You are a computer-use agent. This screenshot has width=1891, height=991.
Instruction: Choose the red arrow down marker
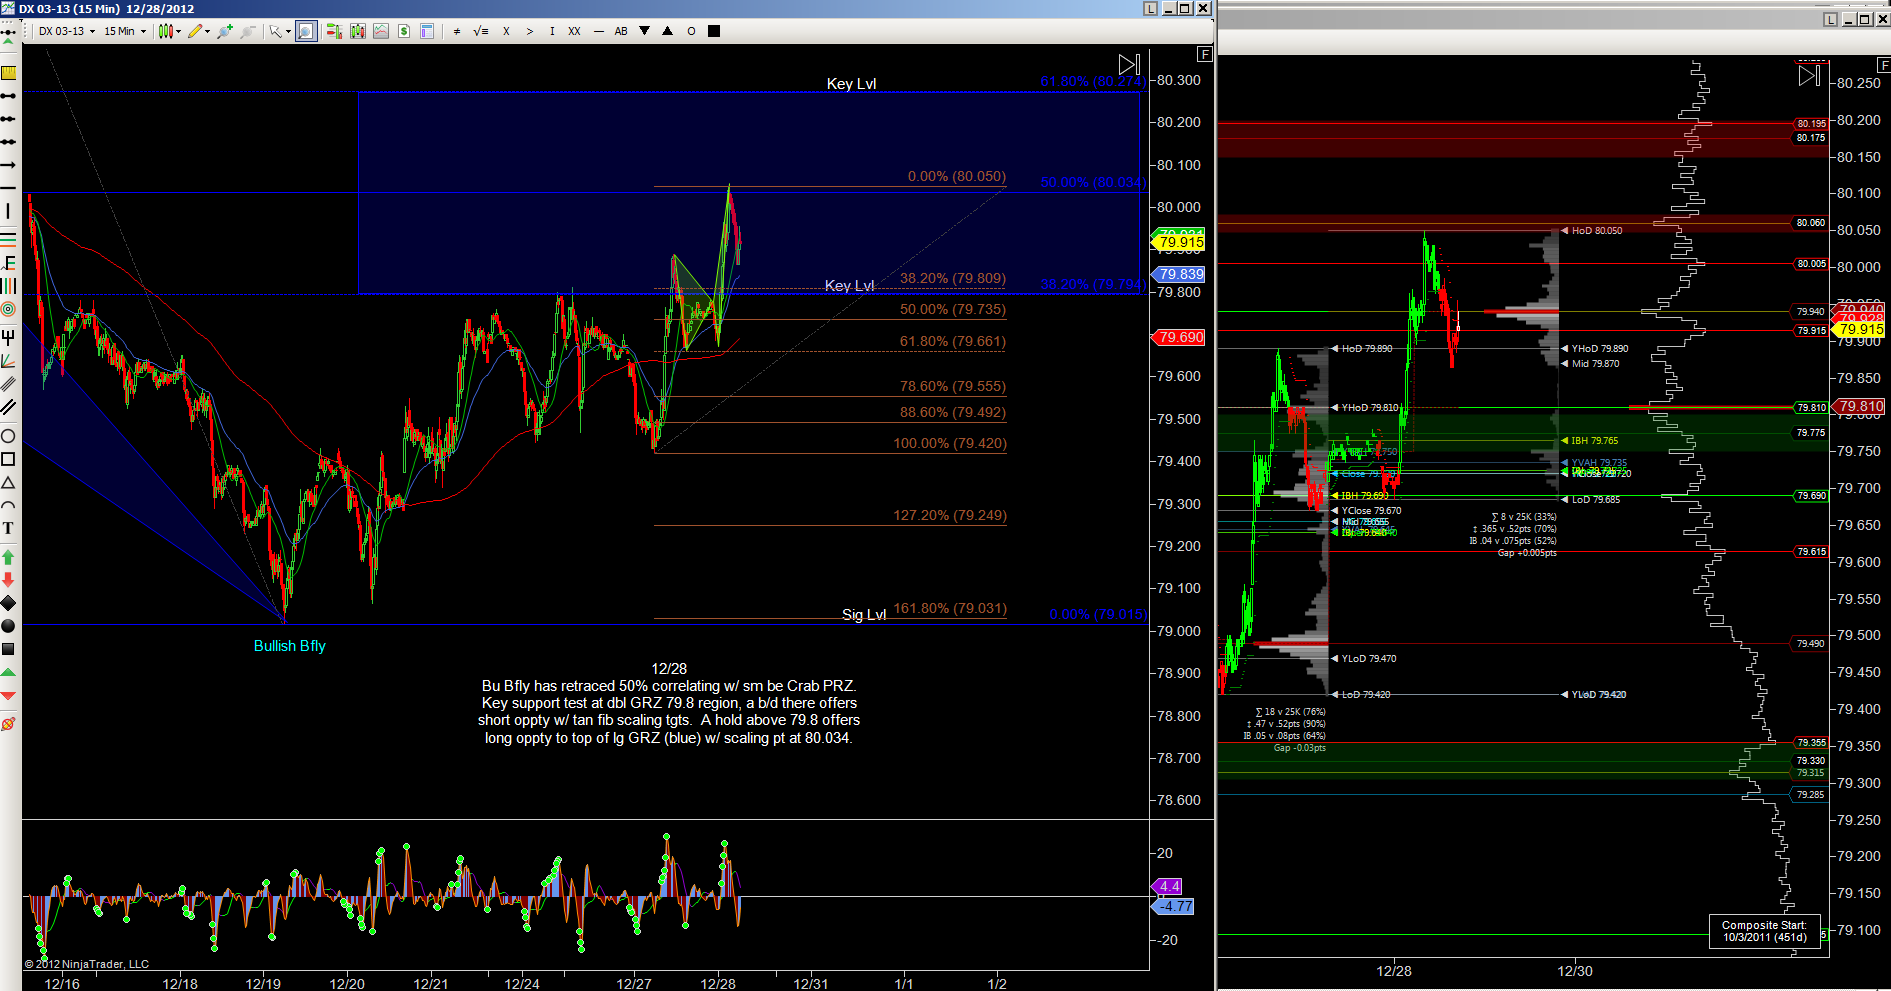[x=8, y=580]
